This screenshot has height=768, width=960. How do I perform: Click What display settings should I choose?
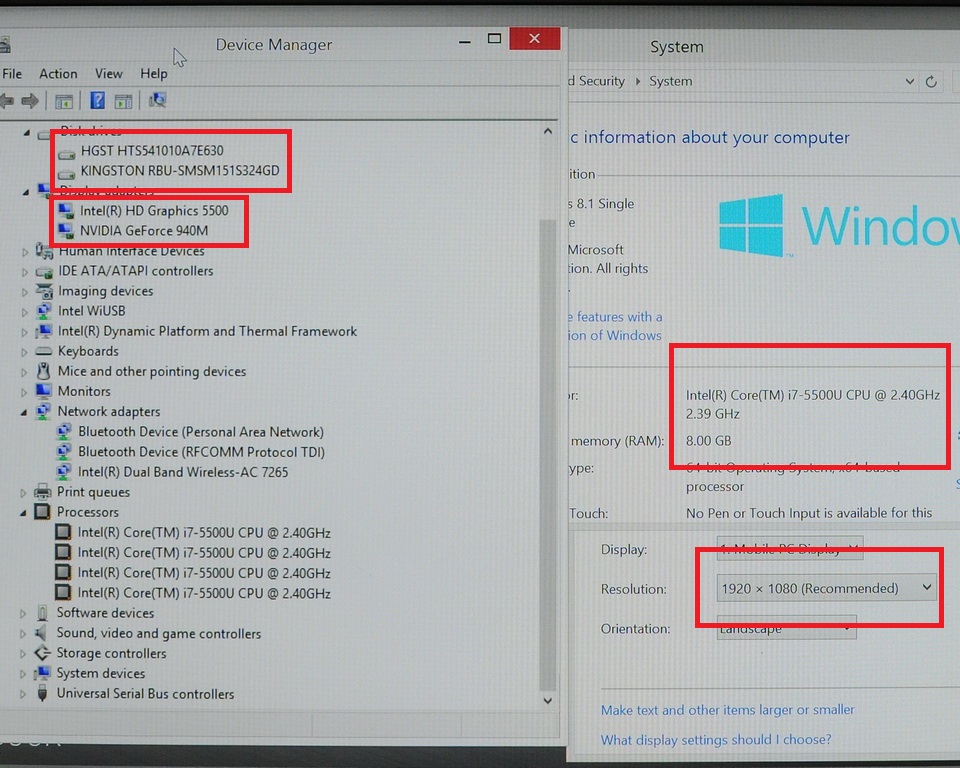coord(716,740)
